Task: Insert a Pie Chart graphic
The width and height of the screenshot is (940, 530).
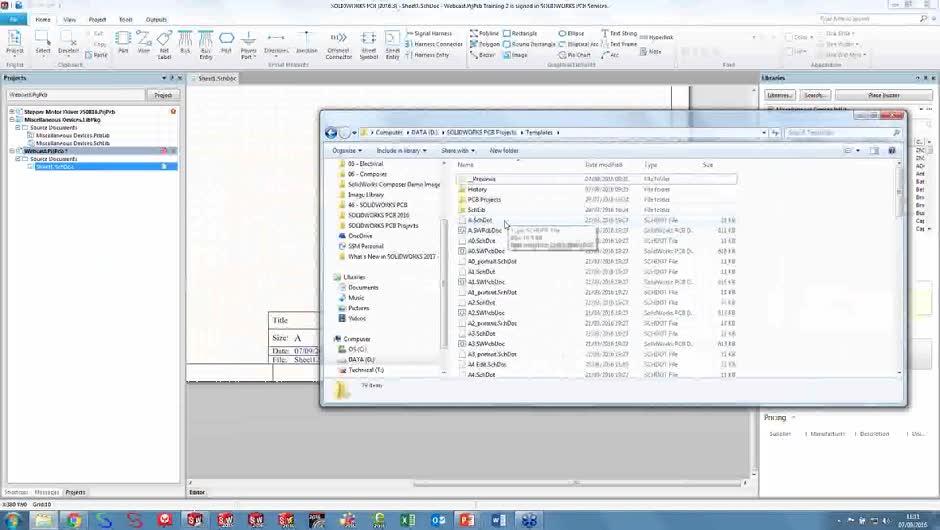Action: (x=574, y=55)
